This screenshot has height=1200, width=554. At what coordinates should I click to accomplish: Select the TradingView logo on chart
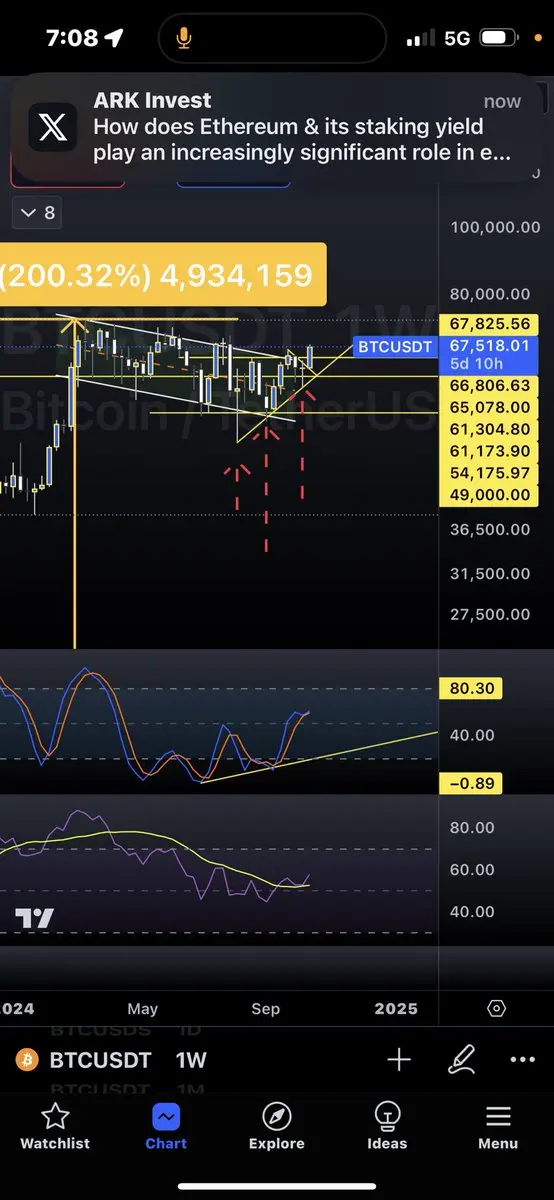pyautogui.click(x=35, y=917)
